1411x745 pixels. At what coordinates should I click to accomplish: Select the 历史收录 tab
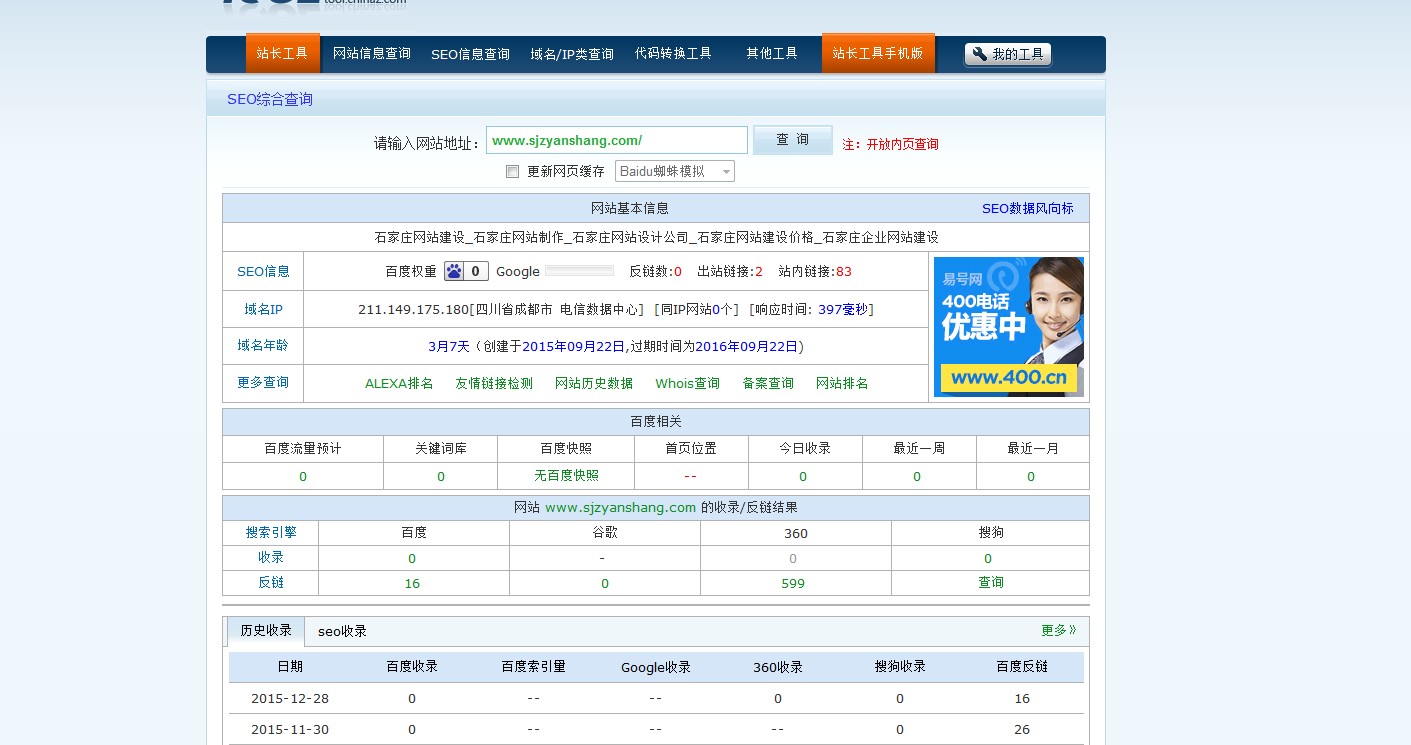[x=266, y=631]
